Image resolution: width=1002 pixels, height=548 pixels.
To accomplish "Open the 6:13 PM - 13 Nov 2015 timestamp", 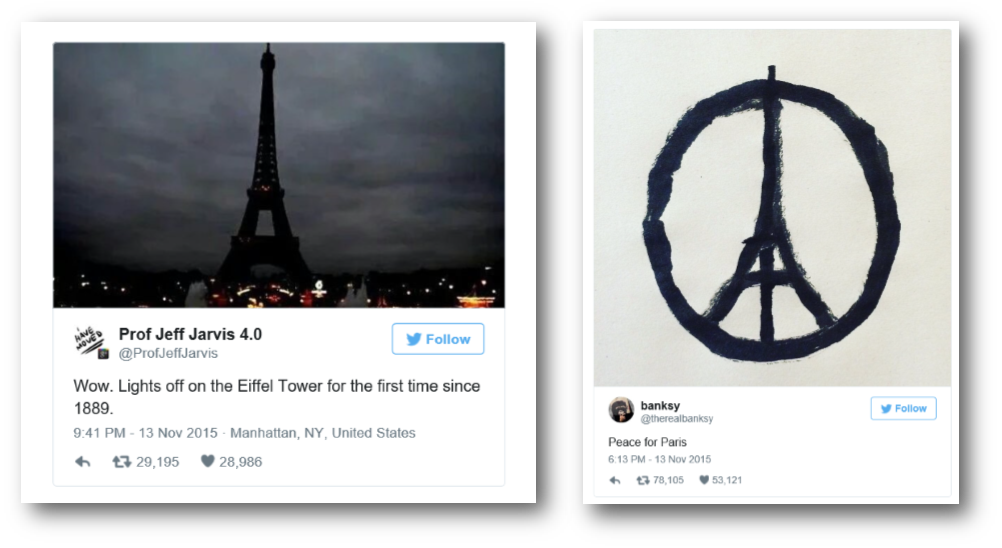I will click(659, 459).
